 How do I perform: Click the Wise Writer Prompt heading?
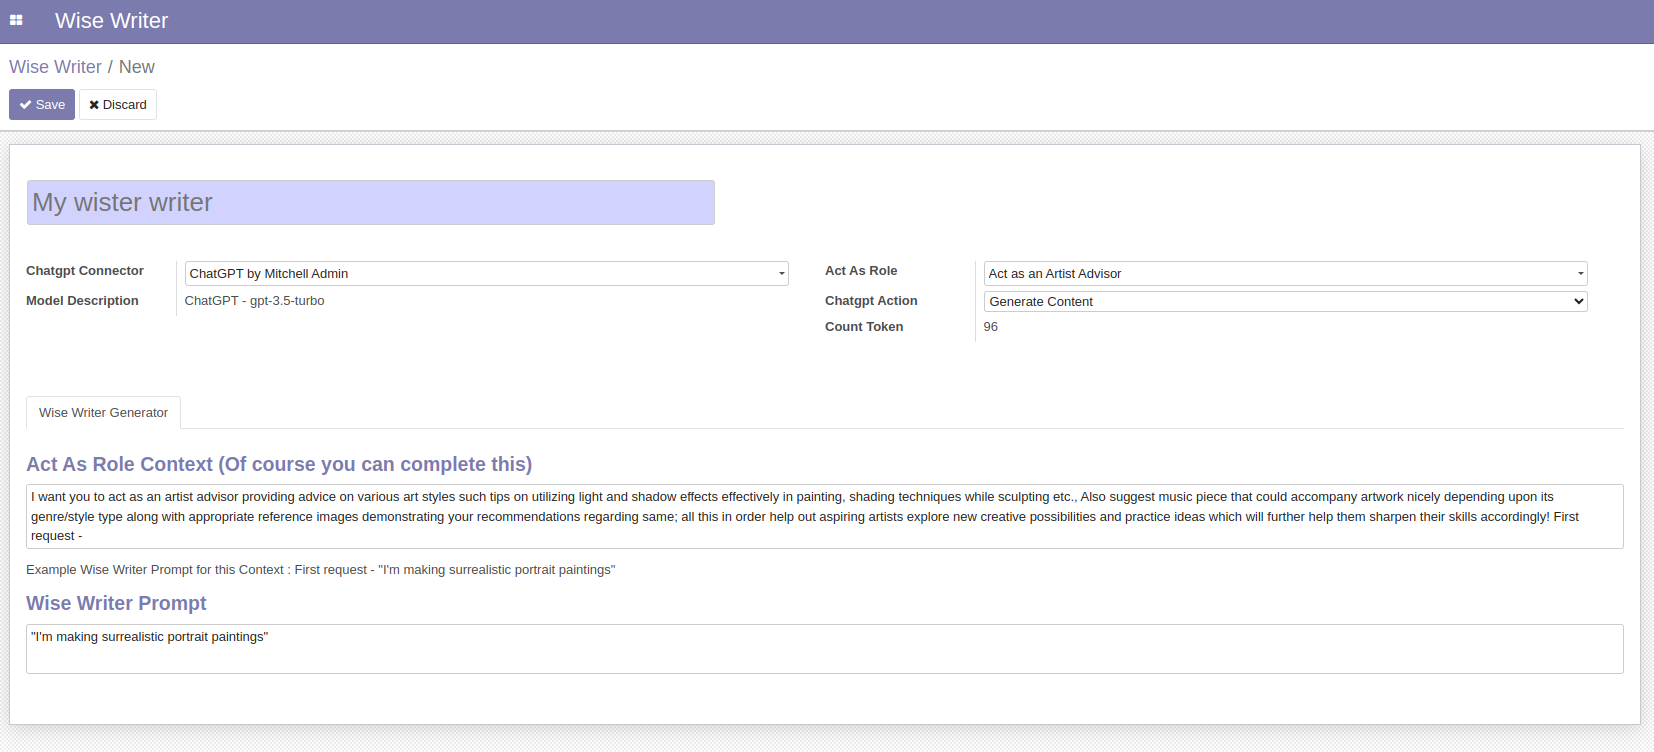[116, 603]
